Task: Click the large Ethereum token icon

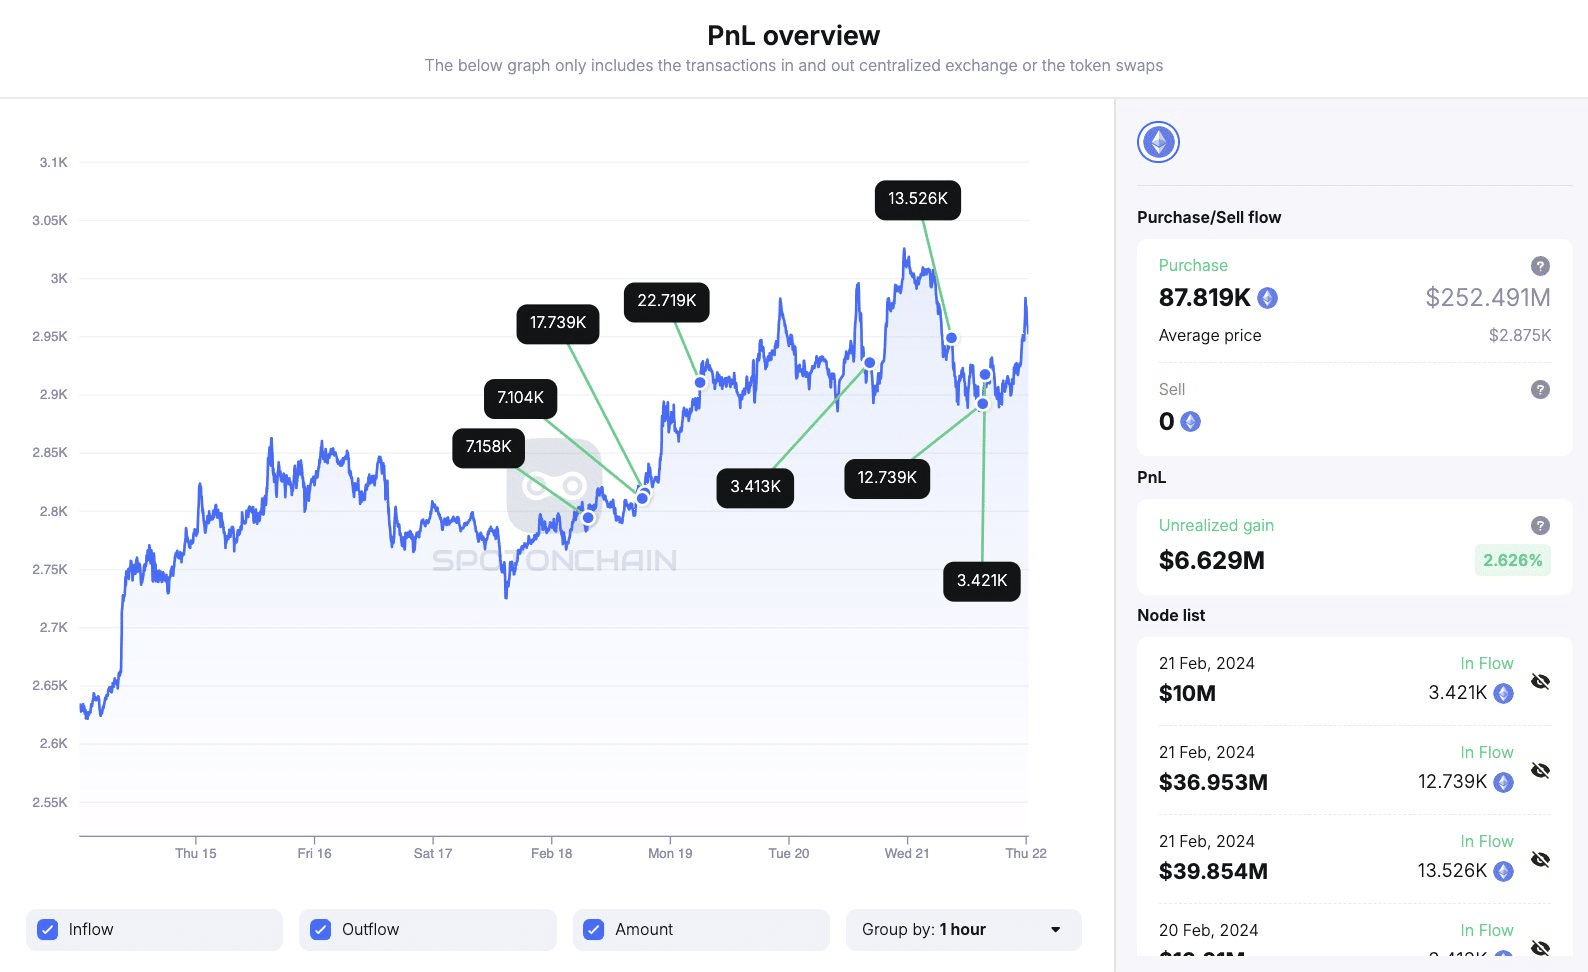Action: click(1158, 142)
